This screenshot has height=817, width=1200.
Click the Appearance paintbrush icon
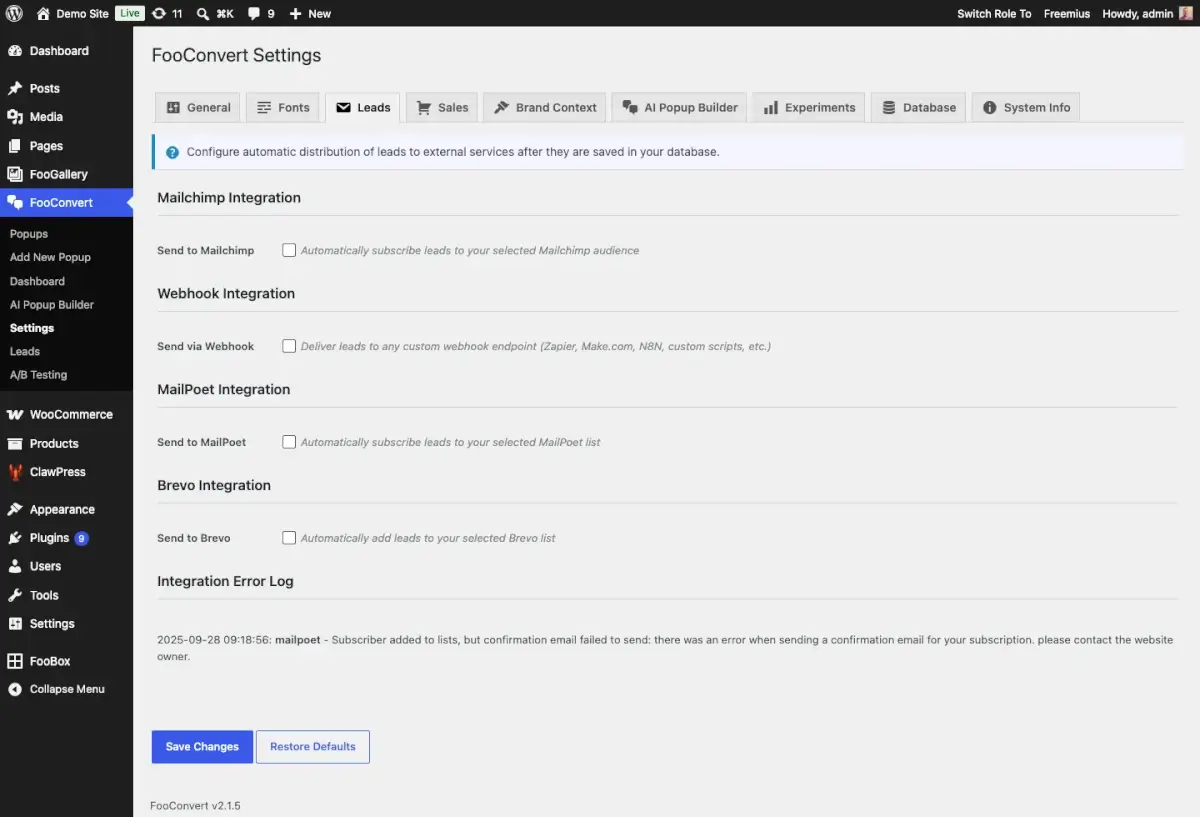point(15,509)
